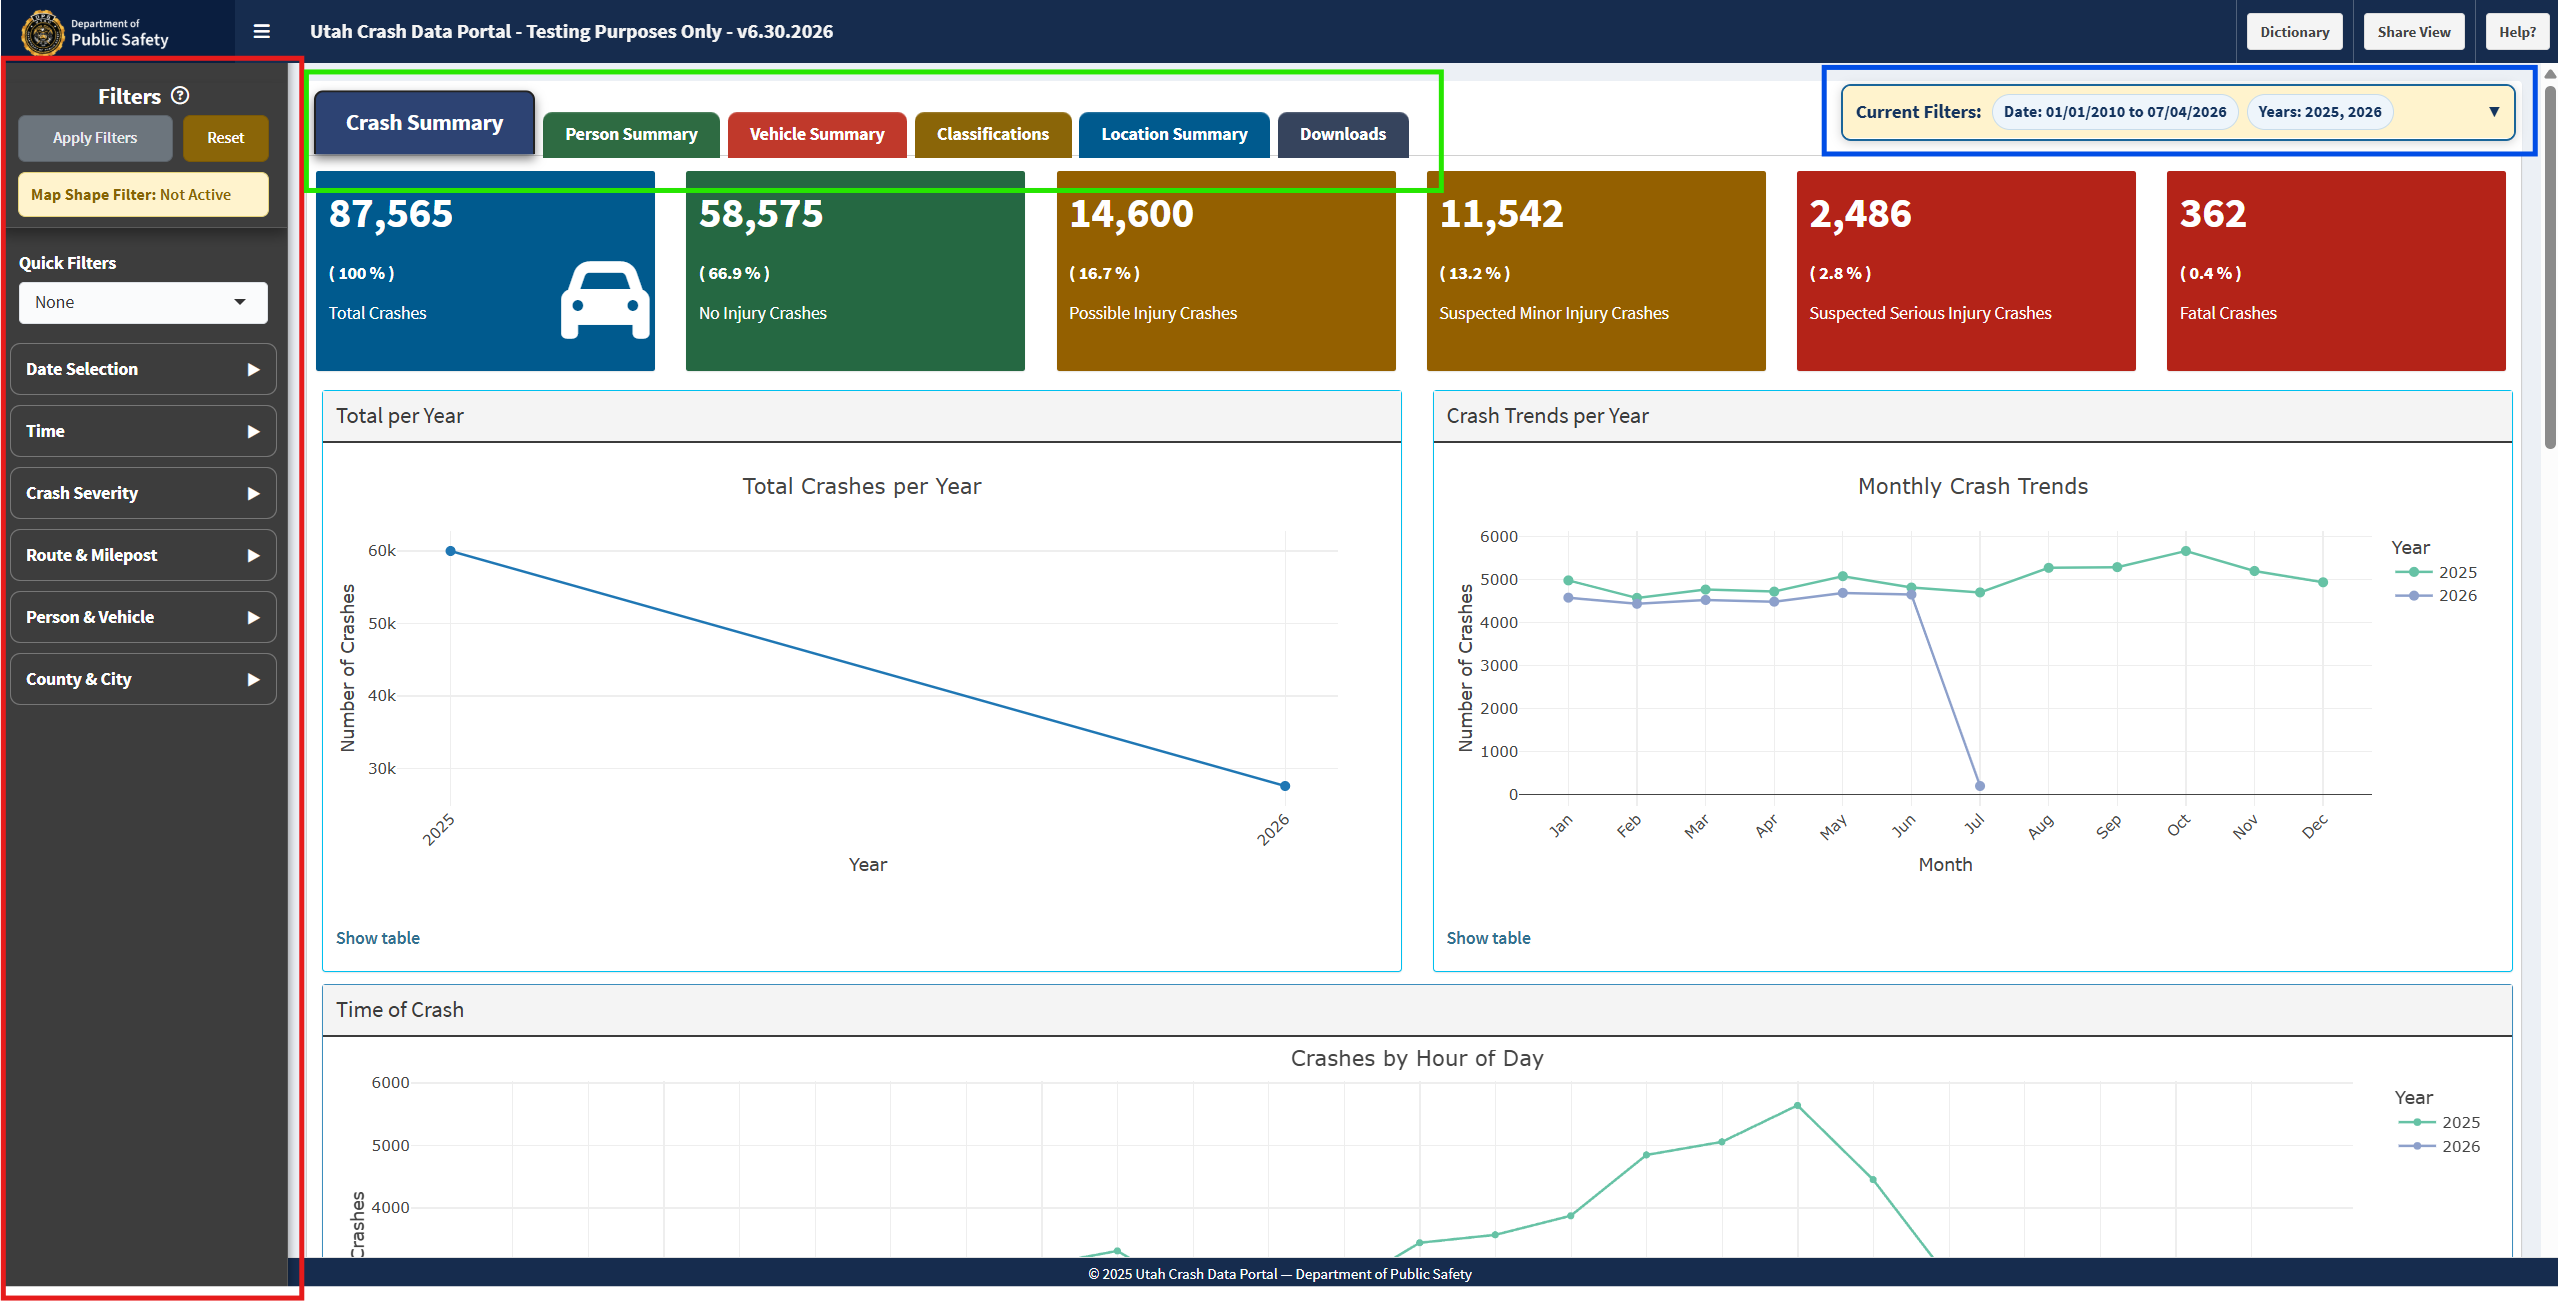Switch to the Person Summary tab
The image size is (2558, 1301).
click(x=631, y=134)
